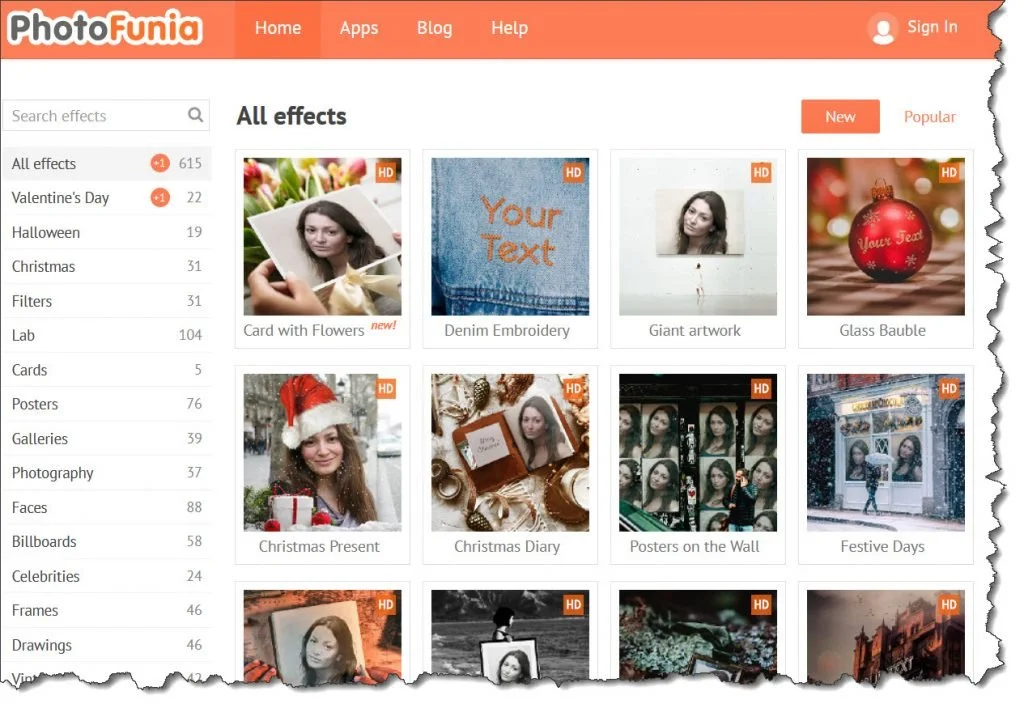The width and height of the screenshot is (1024, 708).
Task: Open the Blog page
Action: click(434, 28)
